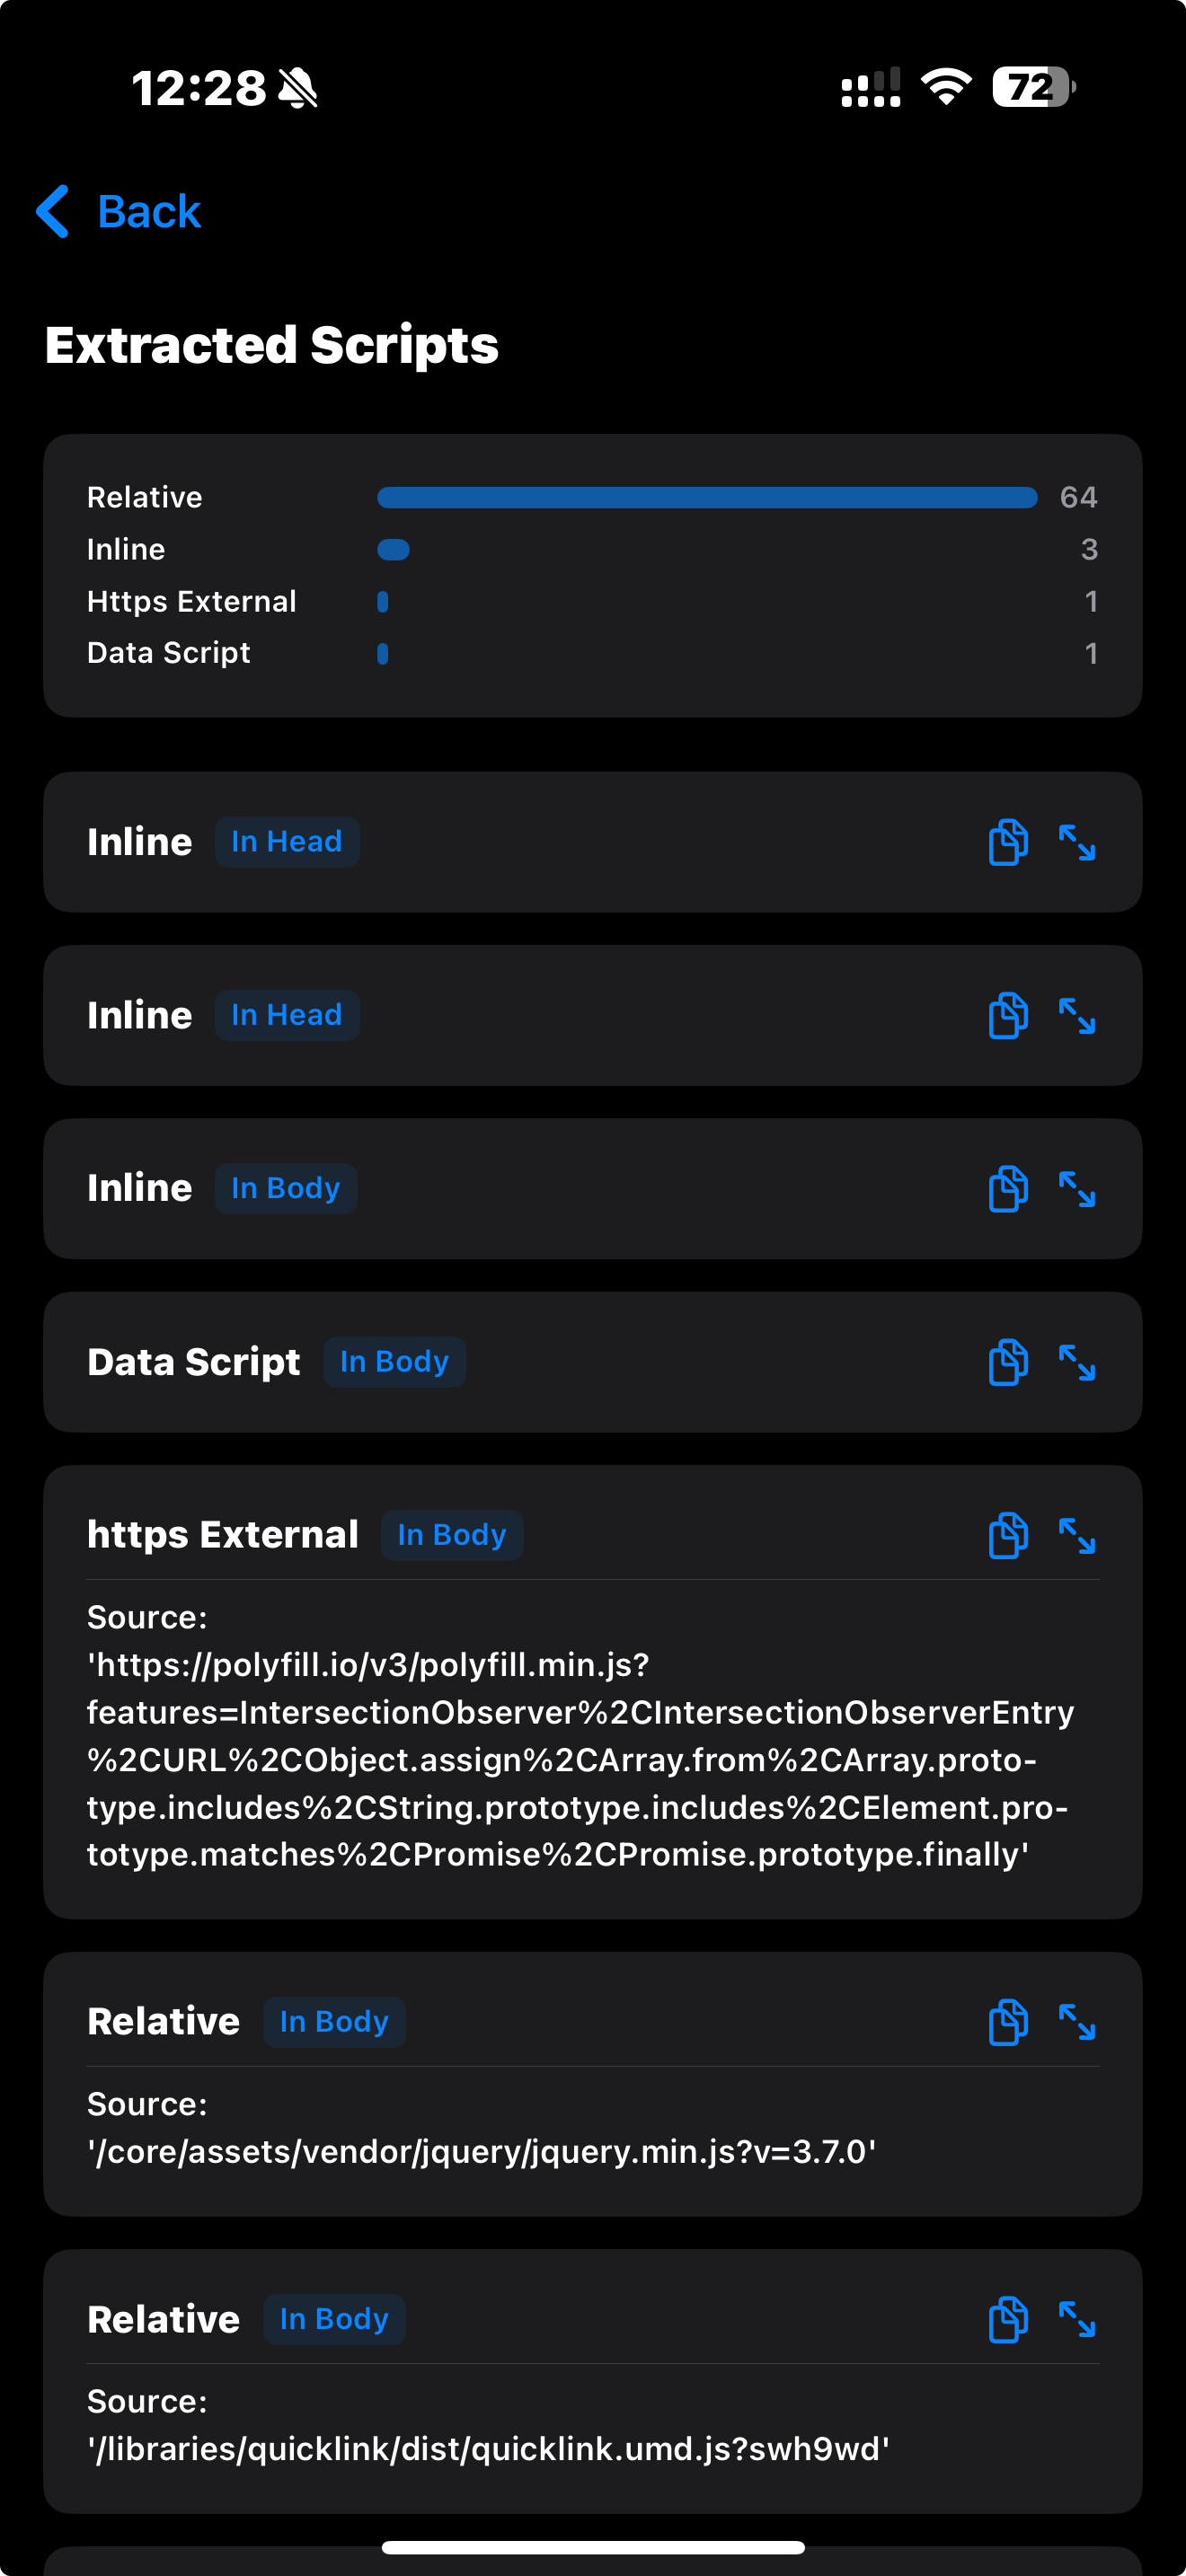Tap the Wi-Fi status icon
This screenshot has height=2576, width=1186.
click(x=946, y=87)
